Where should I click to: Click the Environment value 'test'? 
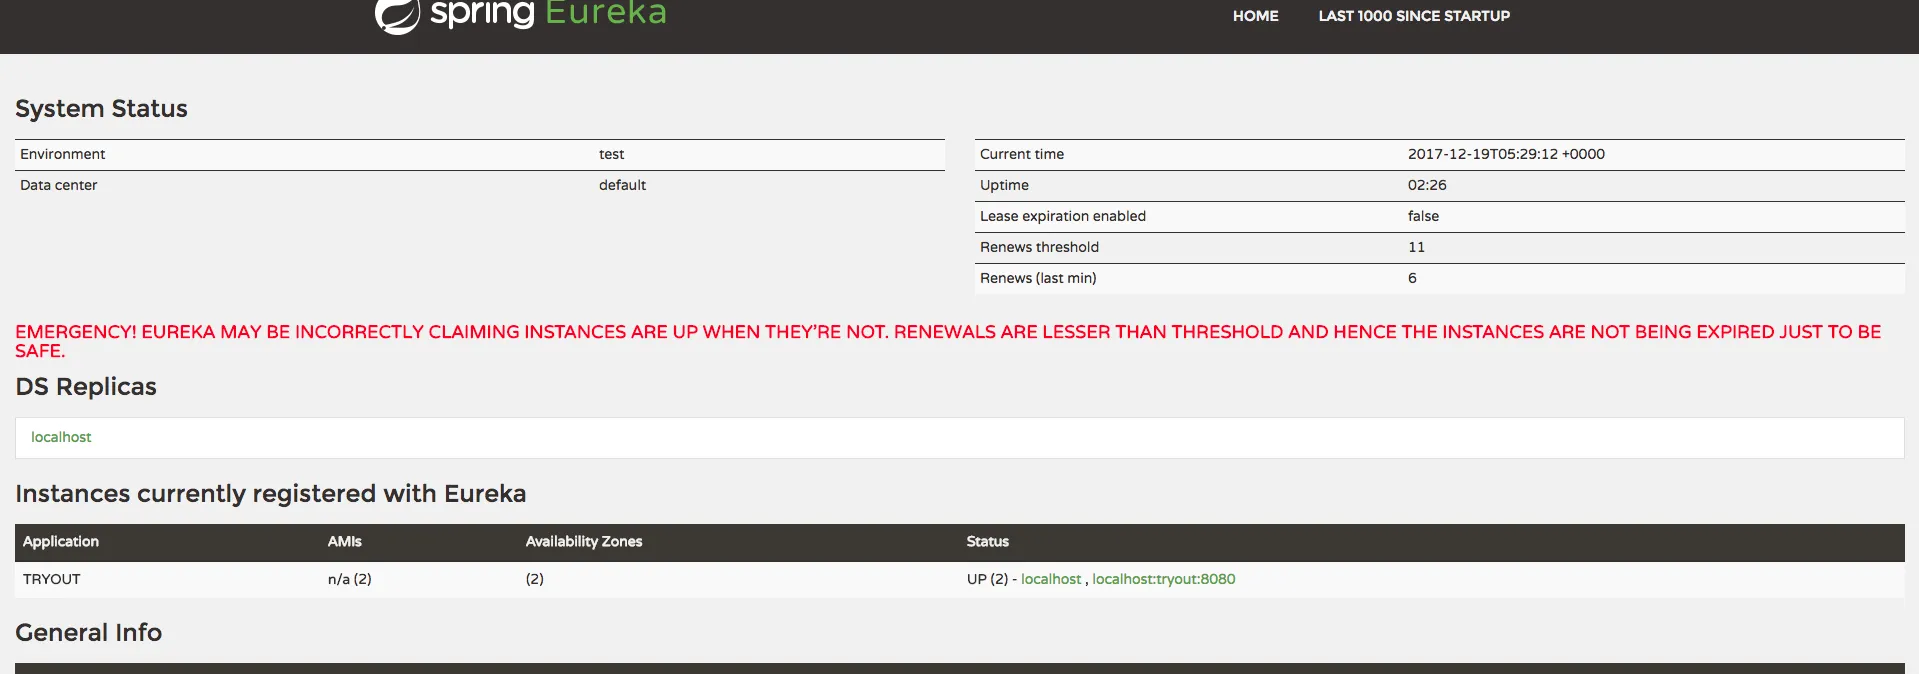tap(611, 154)
